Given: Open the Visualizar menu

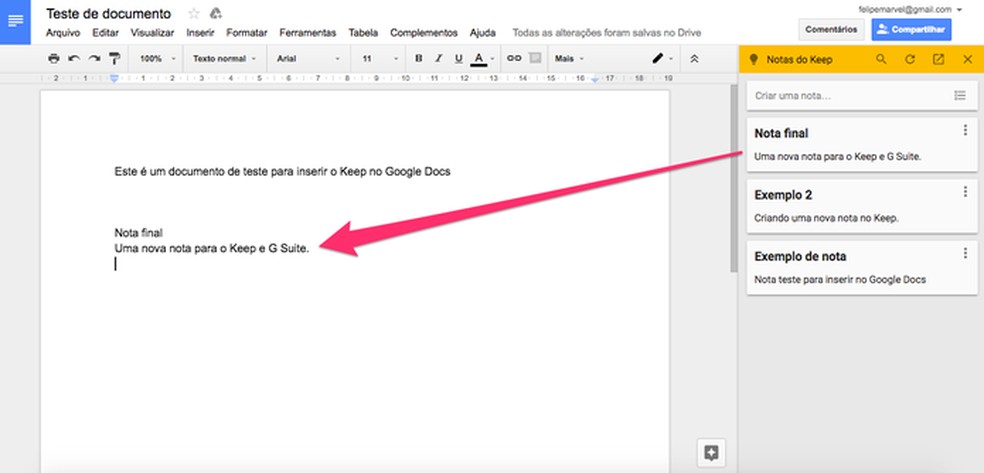Looking at the screenshot, I should coord(152,33).
